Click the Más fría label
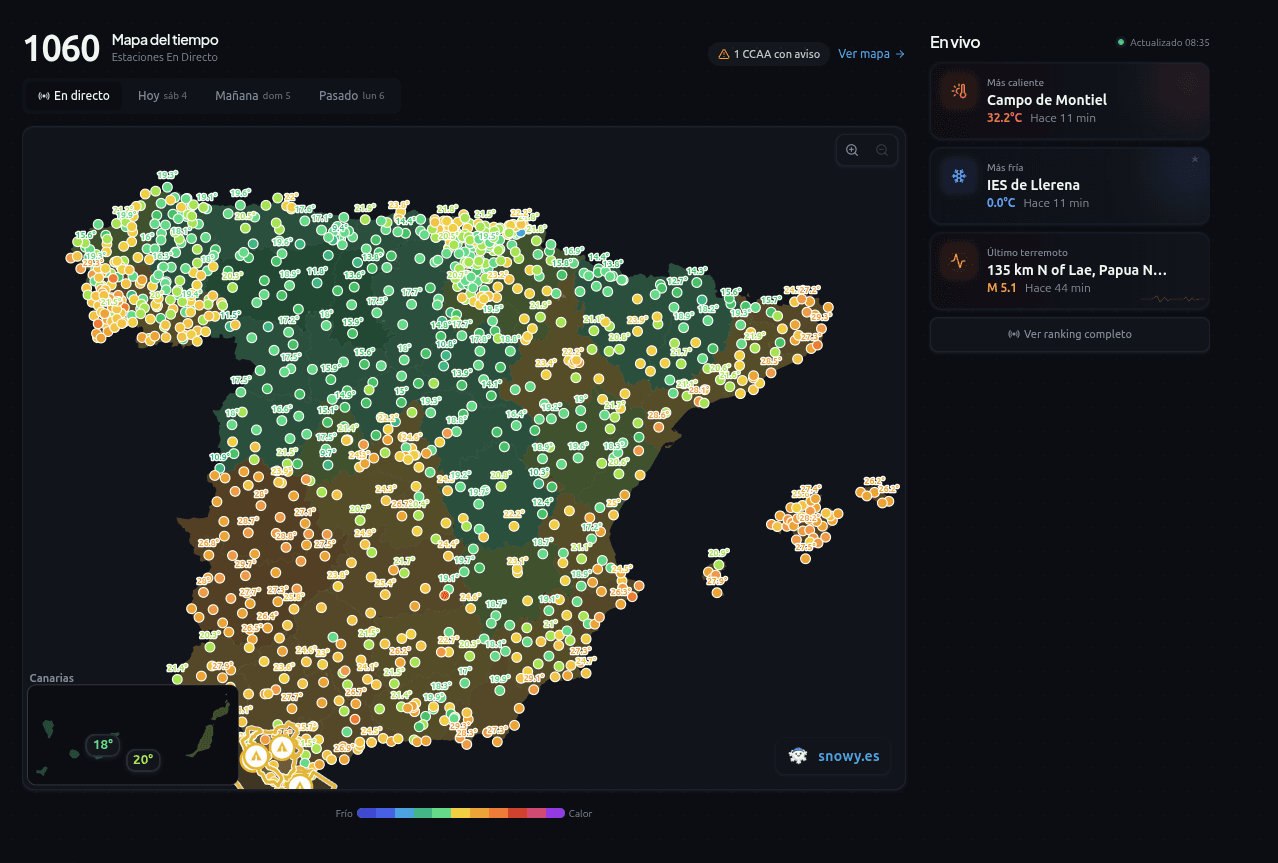1278x863 pixels. click(1005, 168)
